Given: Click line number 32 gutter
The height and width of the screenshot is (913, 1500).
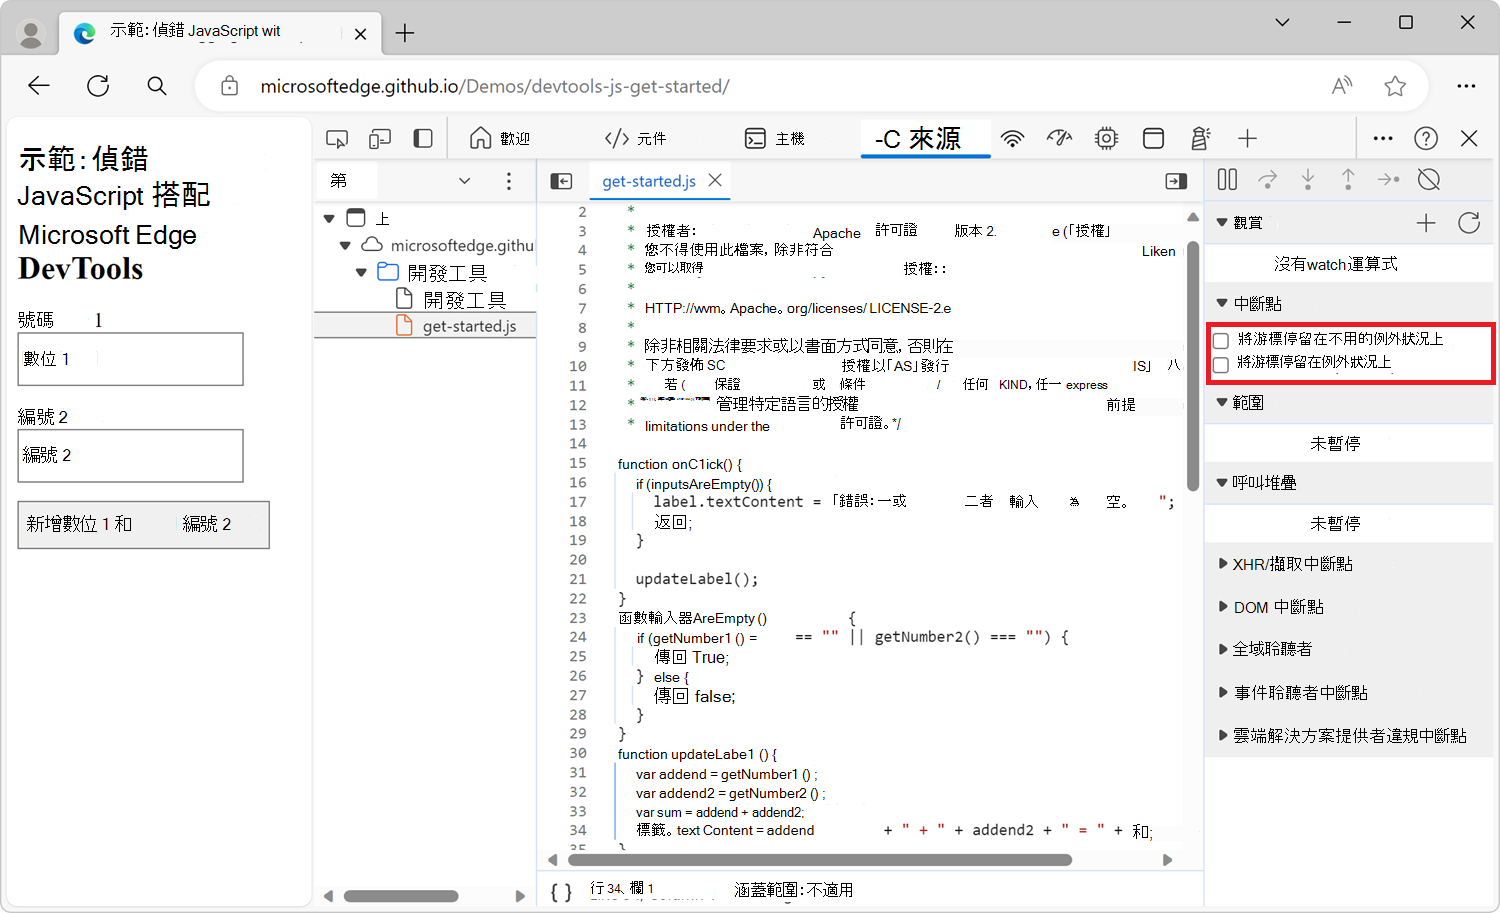Looking at the screenshot, I should point(578,792).
